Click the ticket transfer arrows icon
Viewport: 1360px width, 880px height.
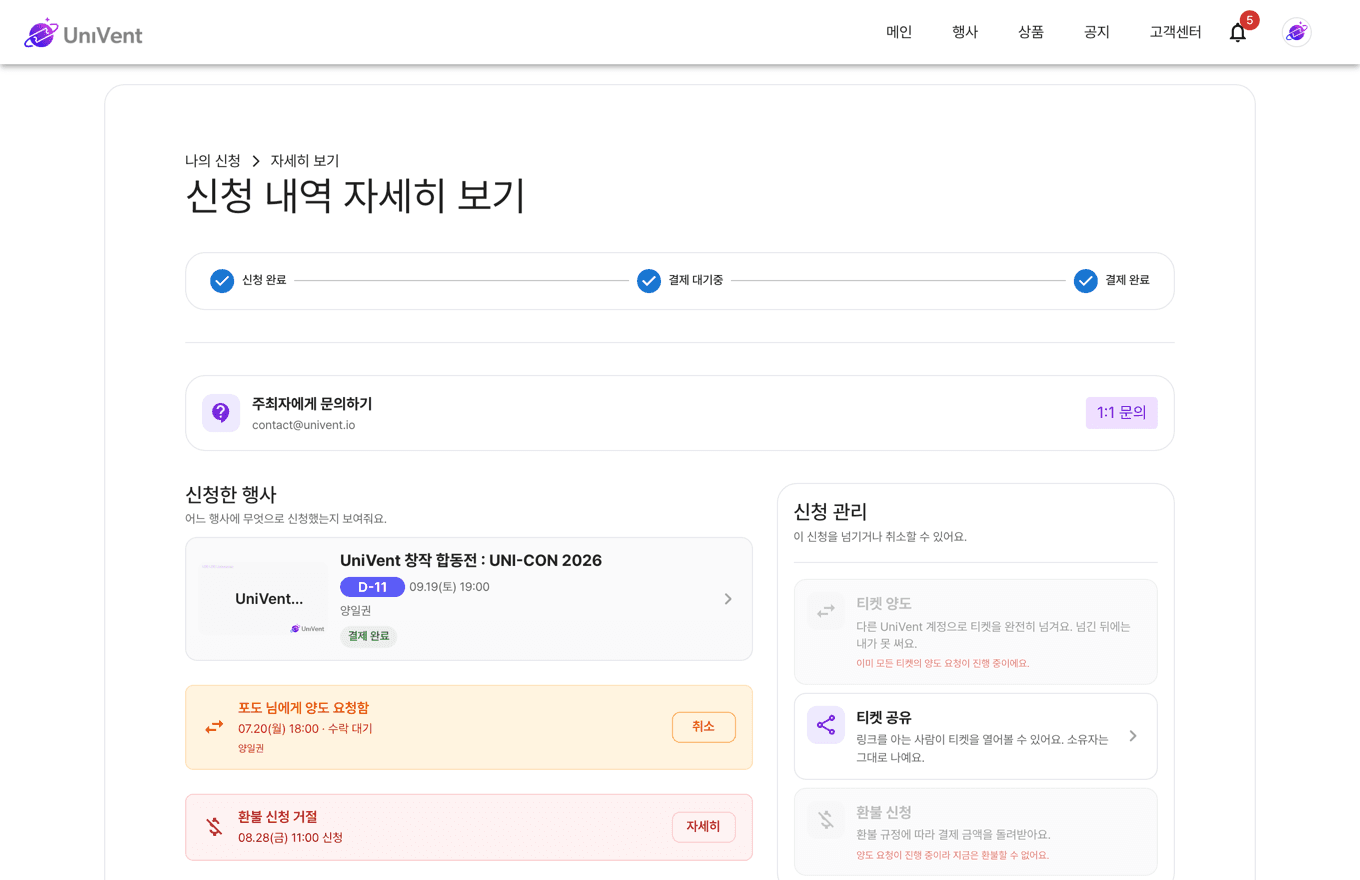click(826, 611)
